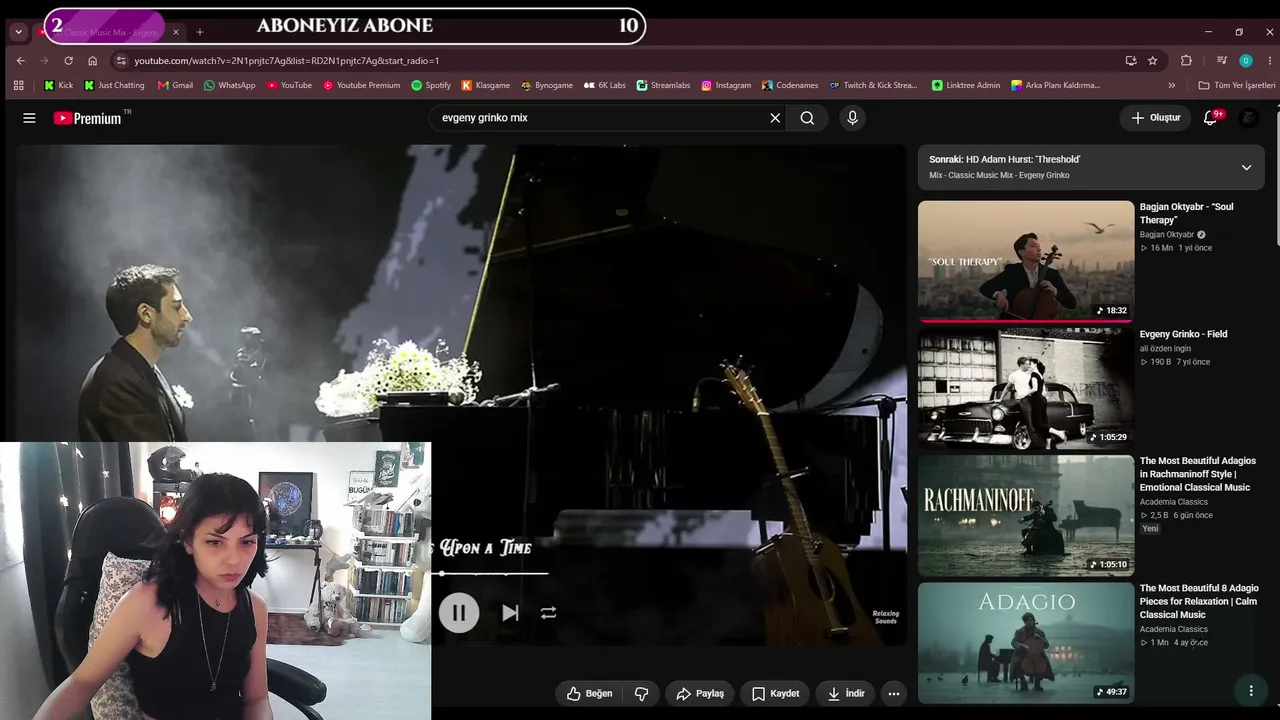Skip to the next track in video overlay
Image resolution: width=1280 pixels, height=720 pixels.
coord(510,613)
